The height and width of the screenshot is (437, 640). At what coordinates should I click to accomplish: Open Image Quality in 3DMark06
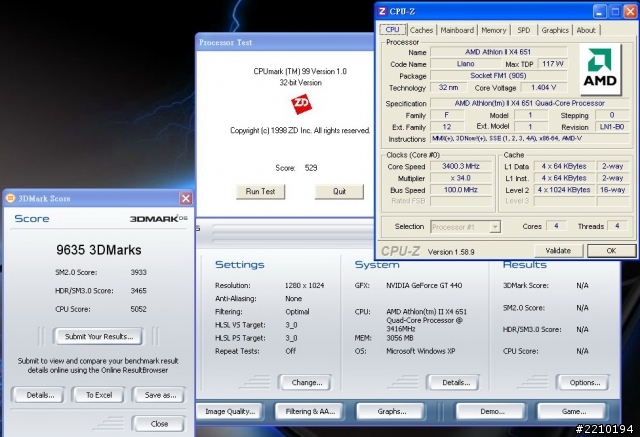pyautogui.click(x=230, y=412)
